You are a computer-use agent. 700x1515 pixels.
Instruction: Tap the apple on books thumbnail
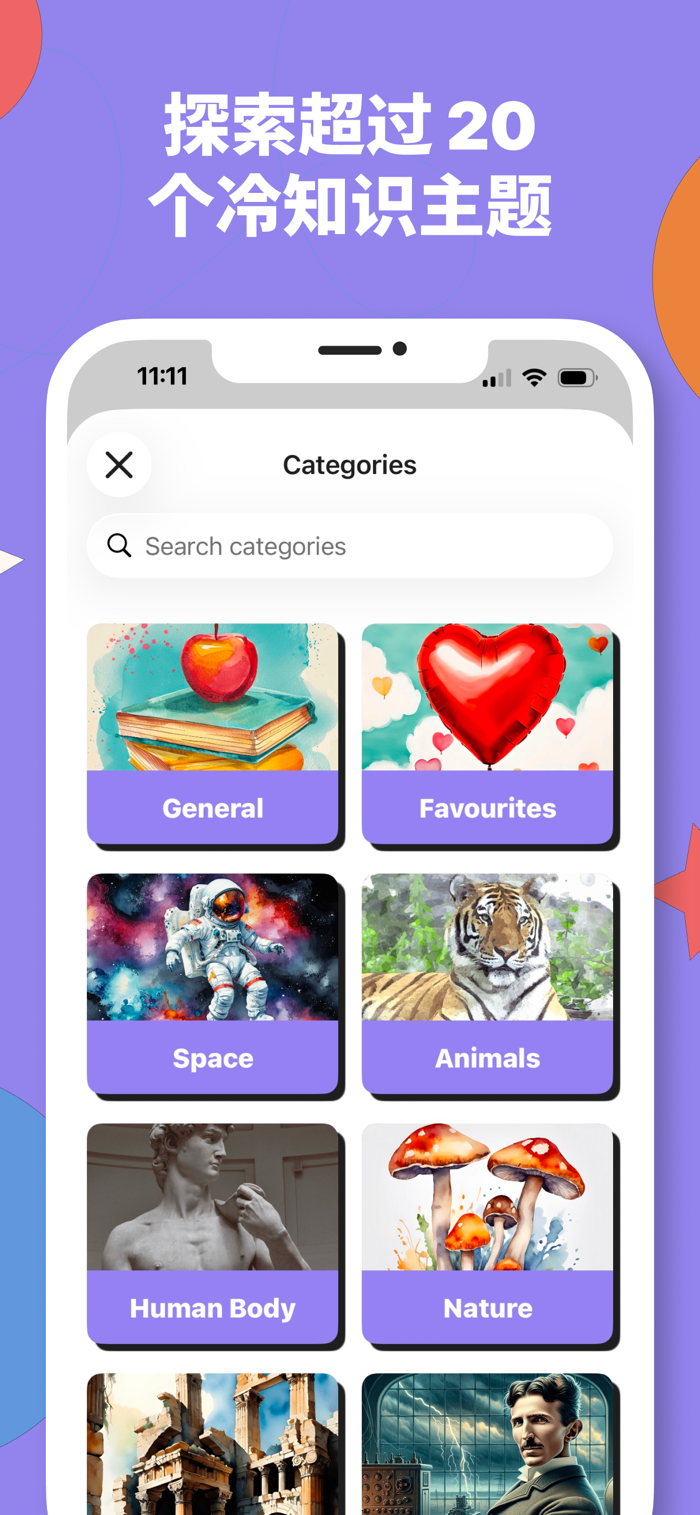tap(213, 697)
